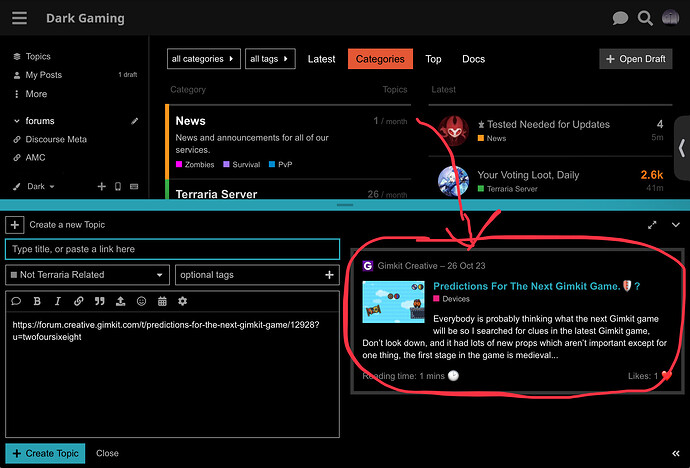Click the blockquote icon in editor toolbar
This screenshot has height=468, width=690.
click(99, 301)
